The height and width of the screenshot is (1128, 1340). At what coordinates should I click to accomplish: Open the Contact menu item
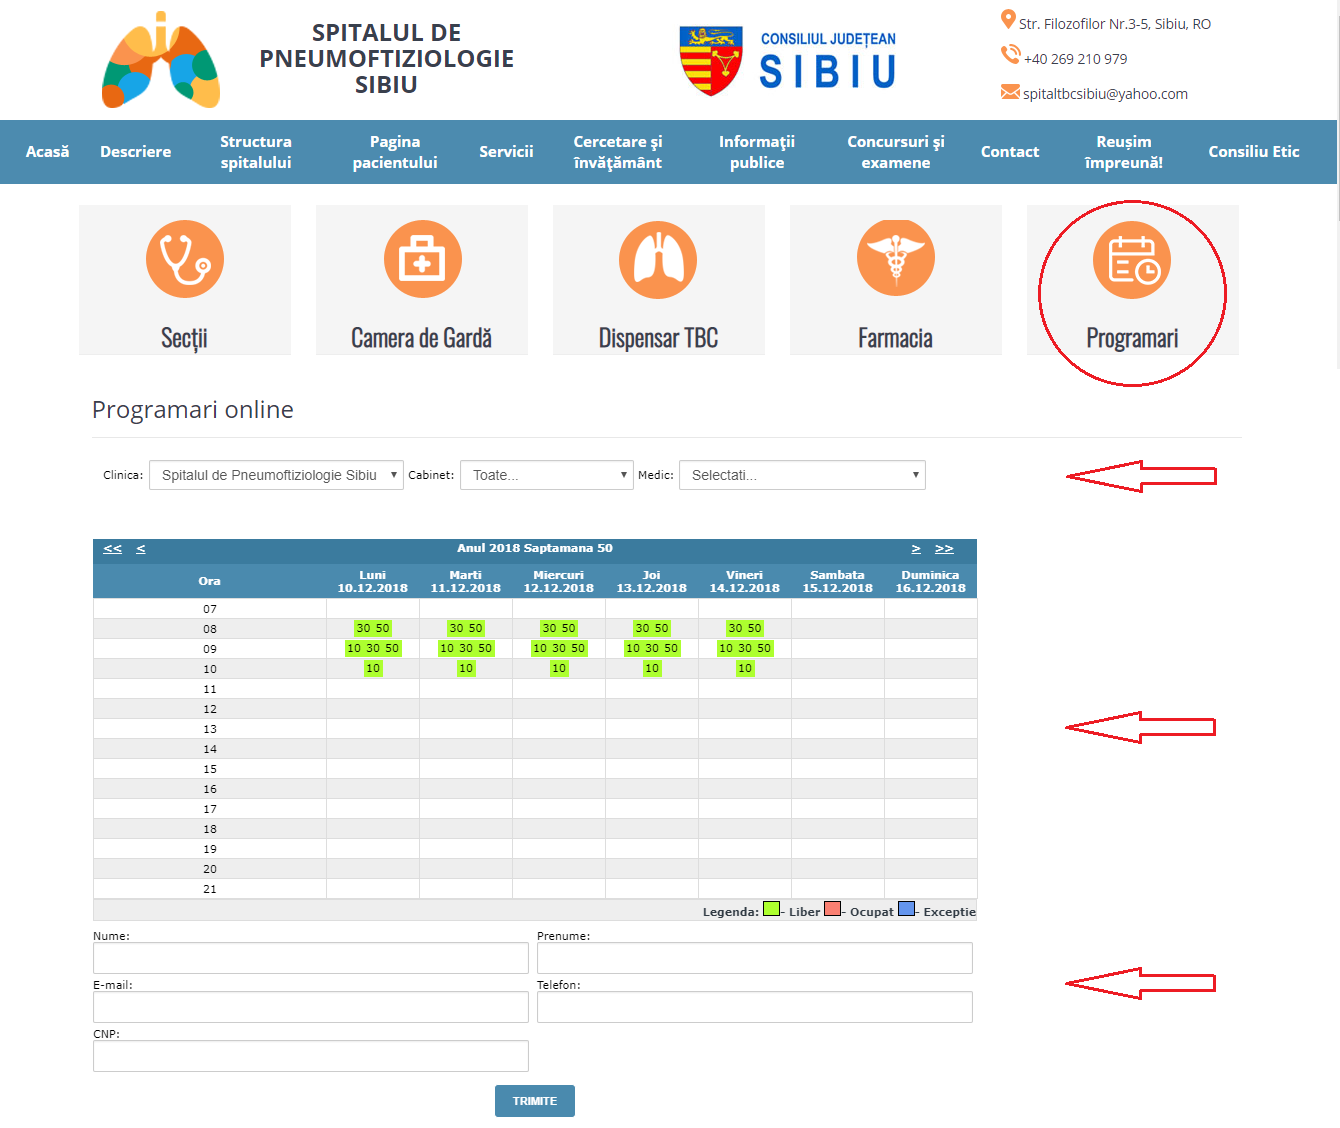(1010, 152)
